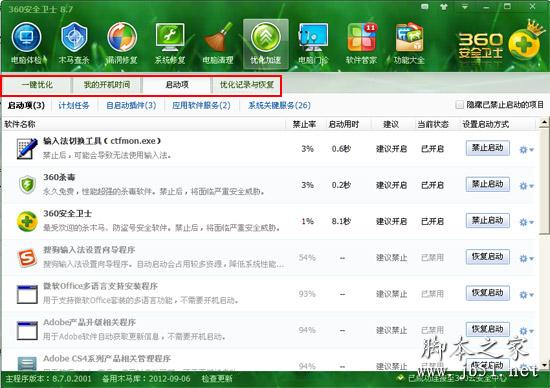The width and height of the screenshot is (550, 388).
Task: Click the startup list vertical scrollbar thumb
Action: [544, 181]
